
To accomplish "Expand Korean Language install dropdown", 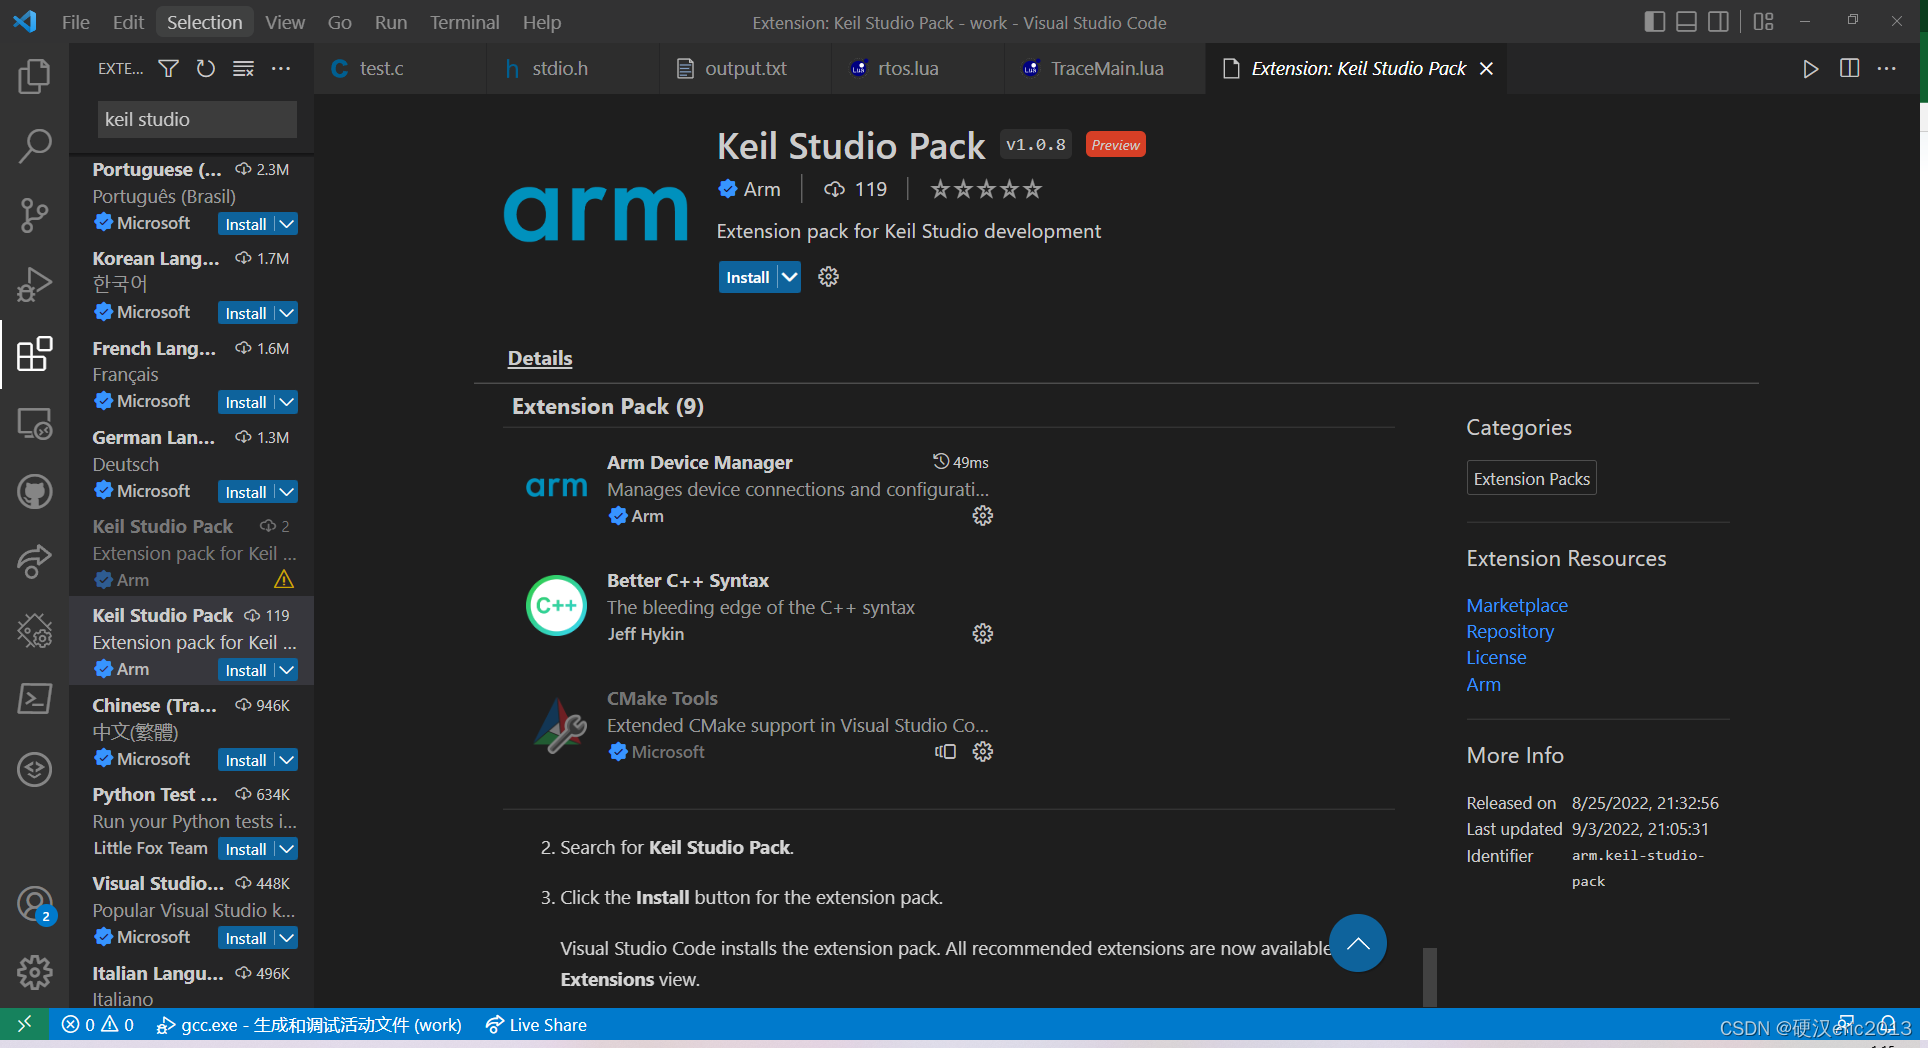I will pyautogui.click(x=287, y=313).
